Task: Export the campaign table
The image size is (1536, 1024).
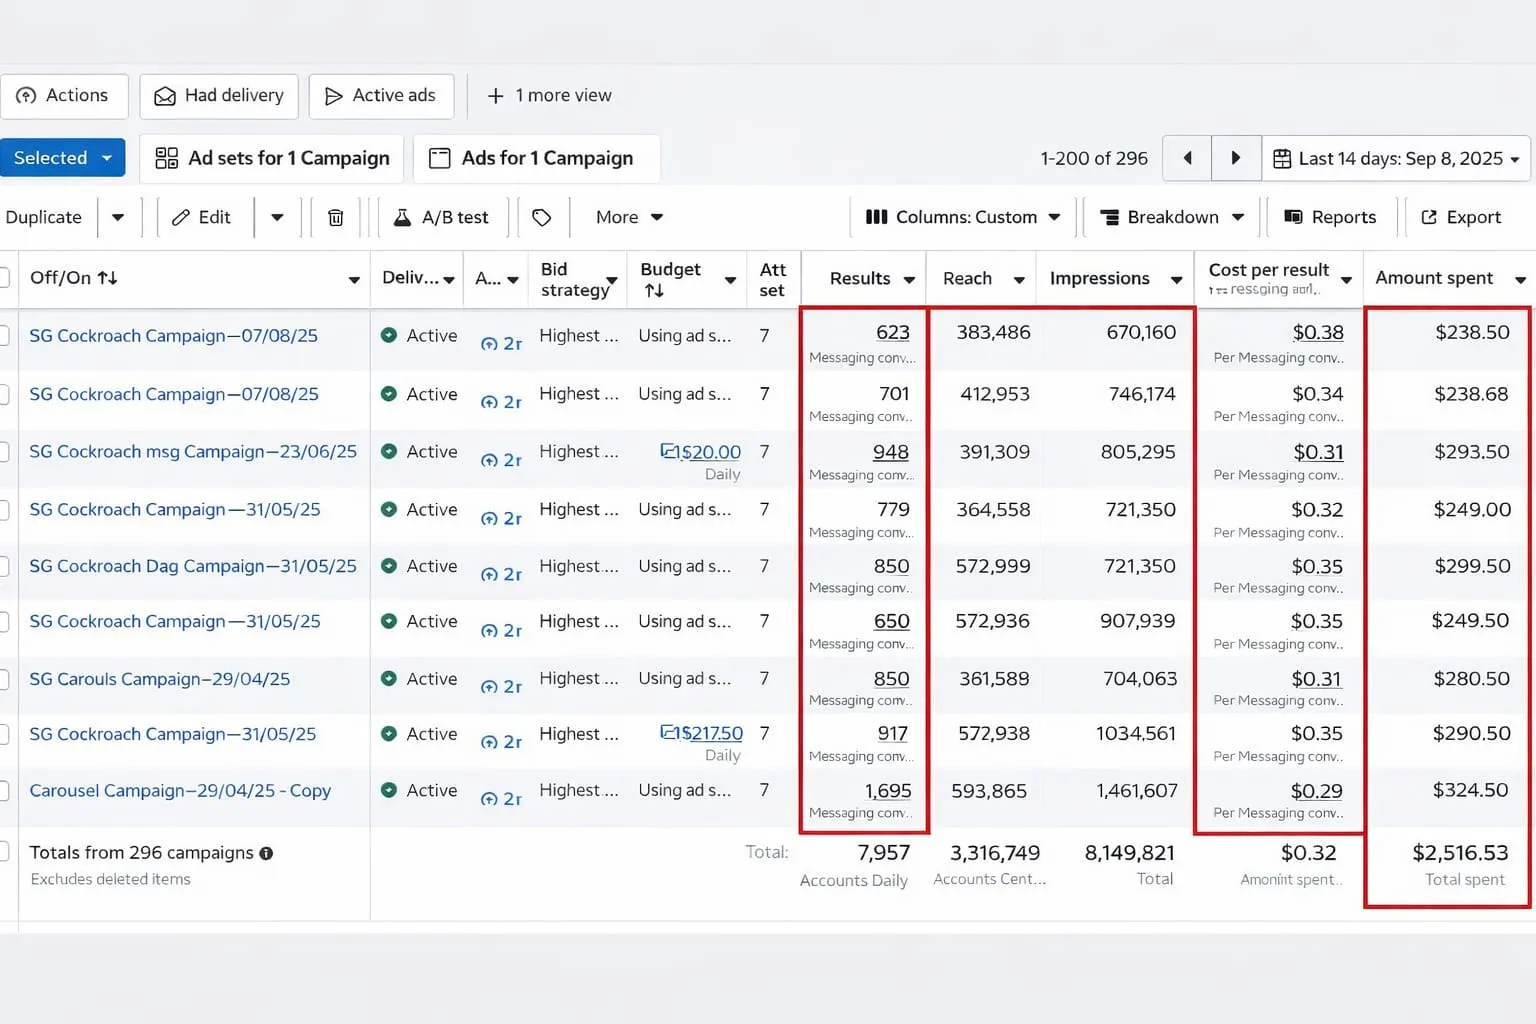Action: coord(1461,217)
